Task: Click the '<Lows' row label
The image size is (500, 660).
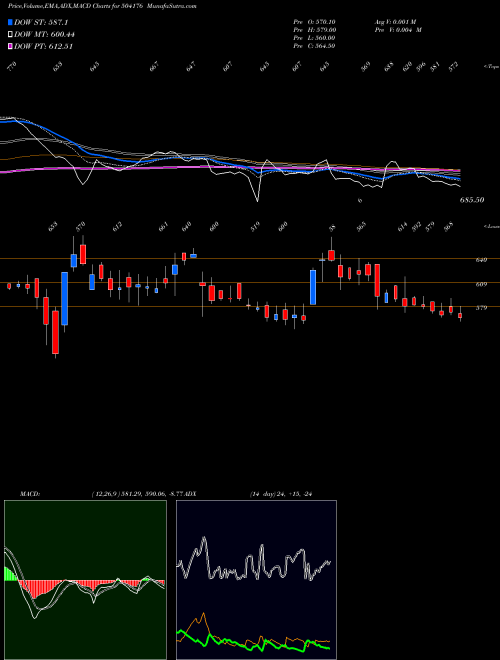Action: [x=492, y=226]
